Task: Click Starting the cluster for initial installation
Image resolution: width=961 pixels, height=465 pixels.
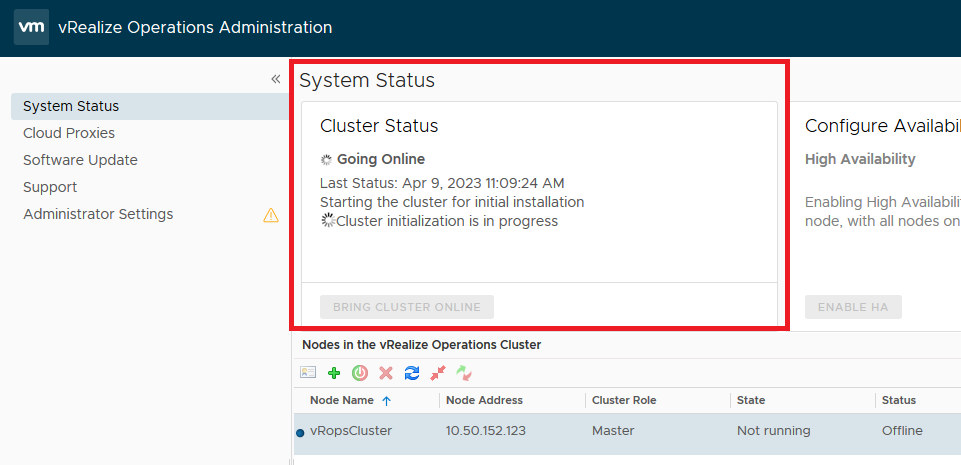Action: click(x=452, y=202)
